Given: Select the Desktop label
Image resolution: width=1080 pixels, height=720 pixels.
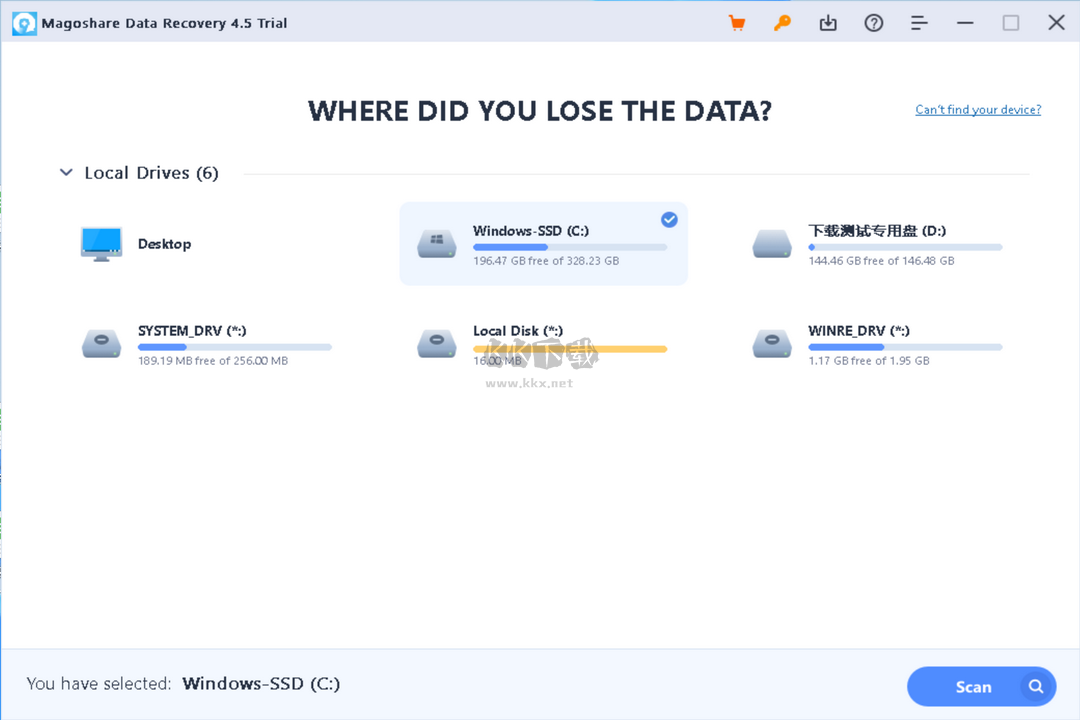Looking at the screenshot, I should pyautogui.click(x=165, y=244).
